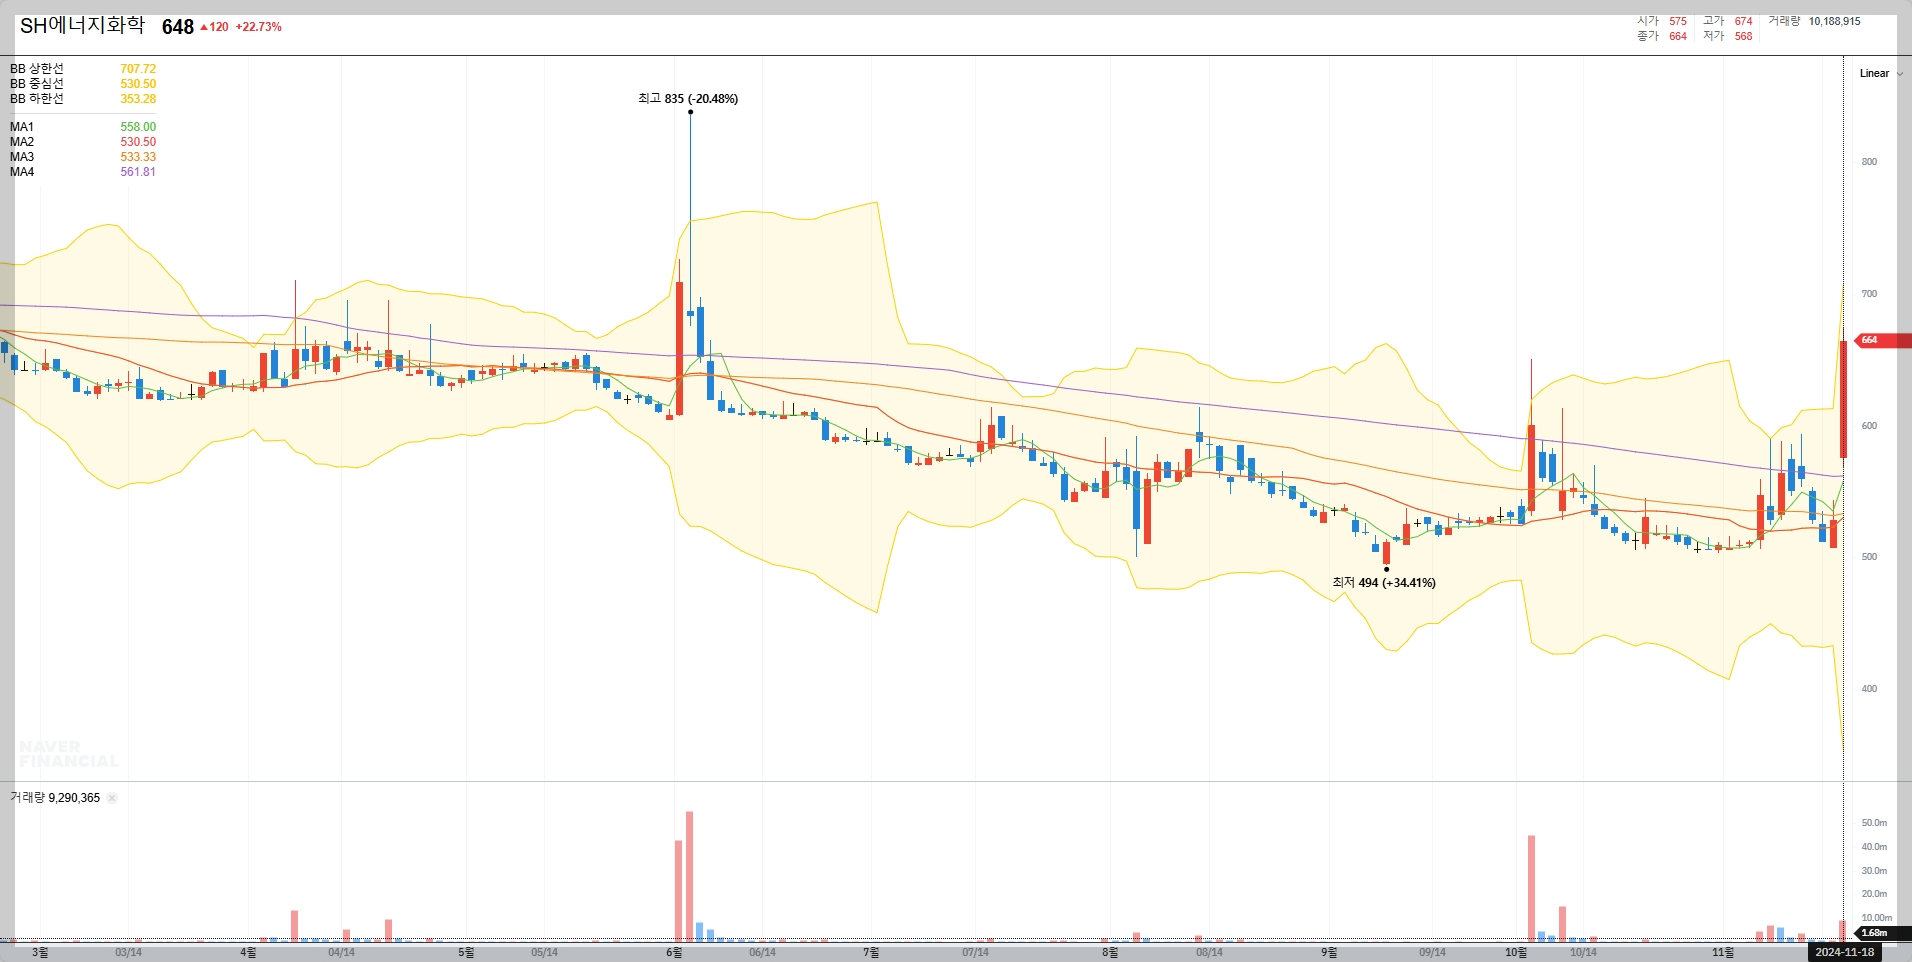Click the BB 상한선 legend label
Screen dimensions: 1912x962
pyautogui.click(x=37, y=69)
